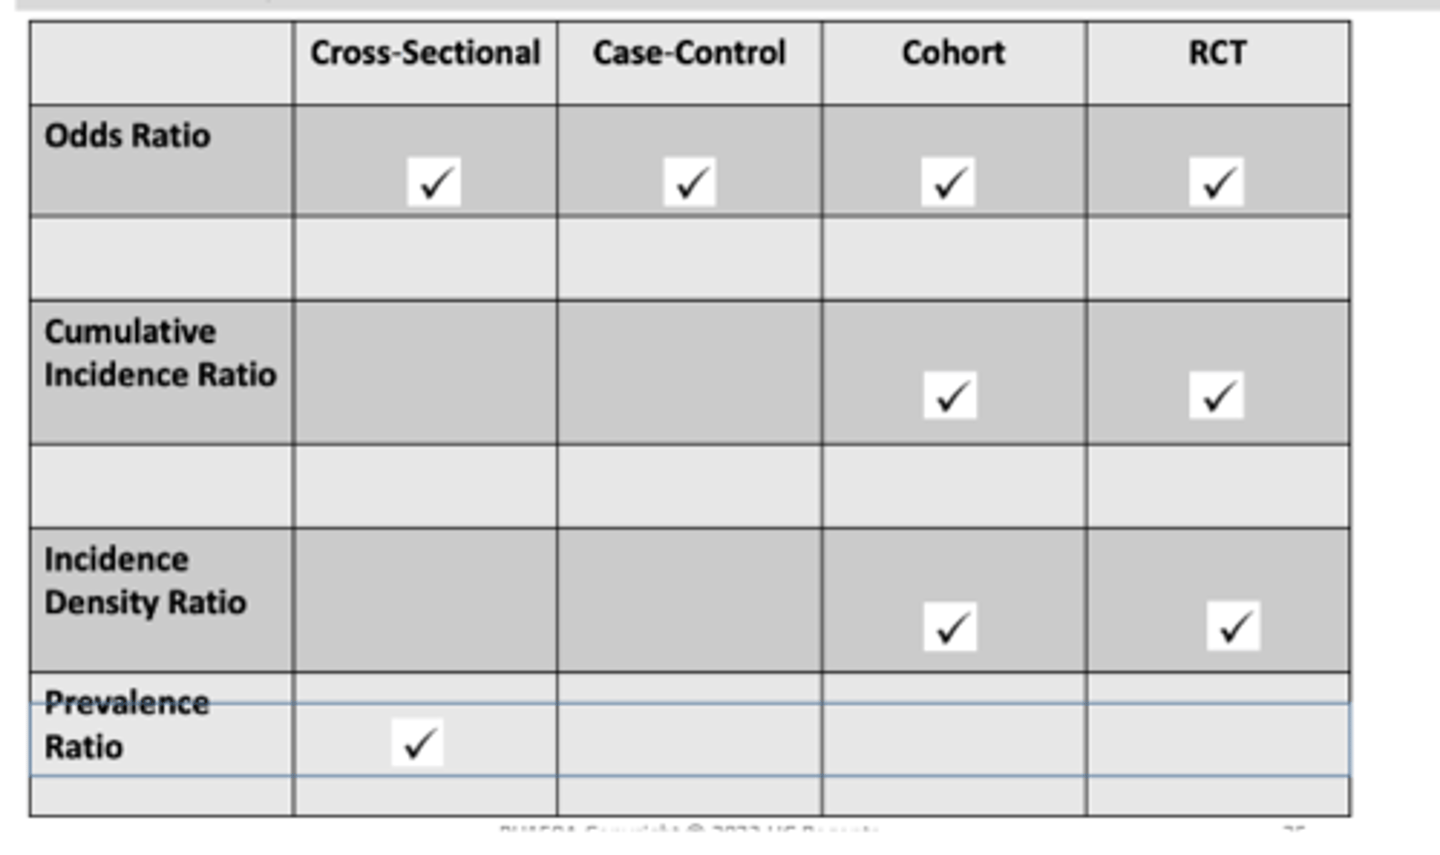Toggle the Odds Ratio RCT checkmark
The image size is (1440, 855).
pyautogui.click(x=1216, y=182)
